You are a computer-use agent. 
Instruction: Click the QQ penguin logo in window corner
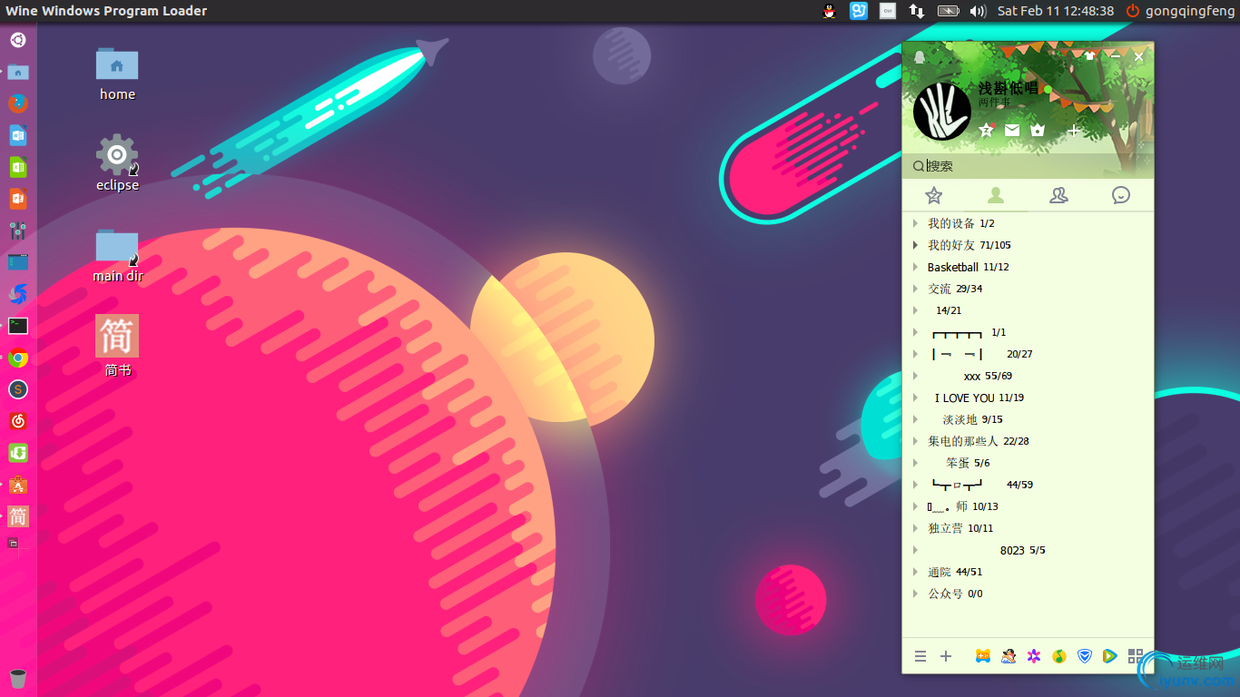point(919,57)
